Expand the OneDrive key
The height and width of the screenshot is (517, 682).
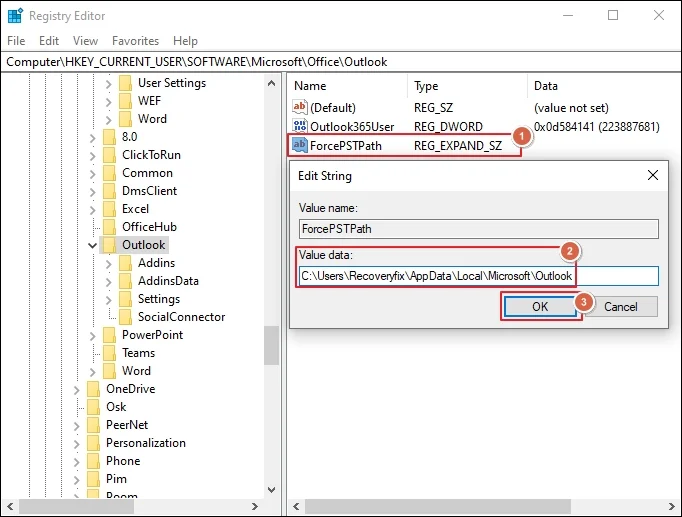pos(77,390)
